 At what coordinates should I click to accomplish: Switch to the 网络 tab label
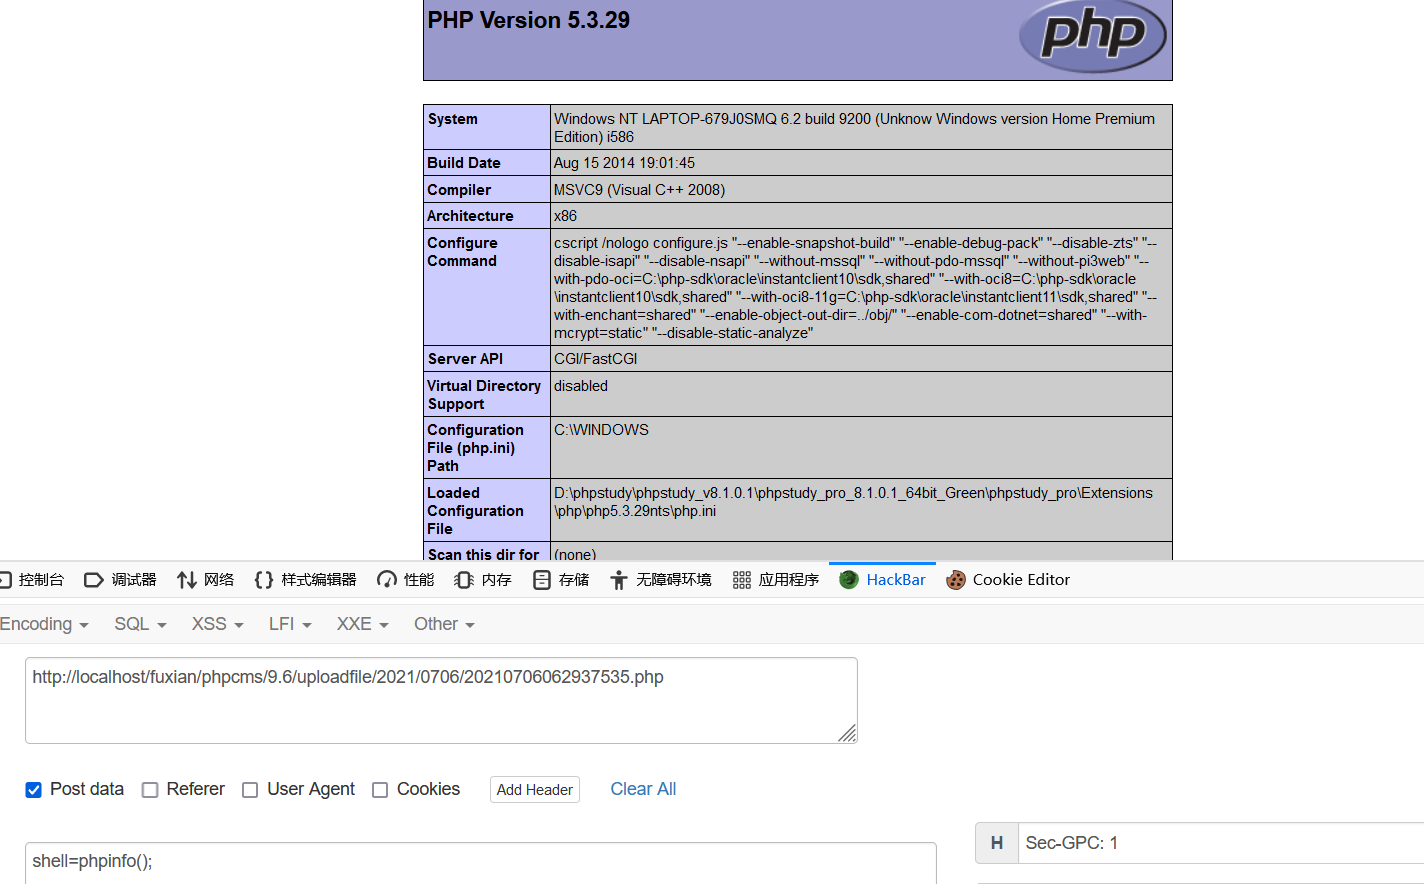(x=219, y=580)
